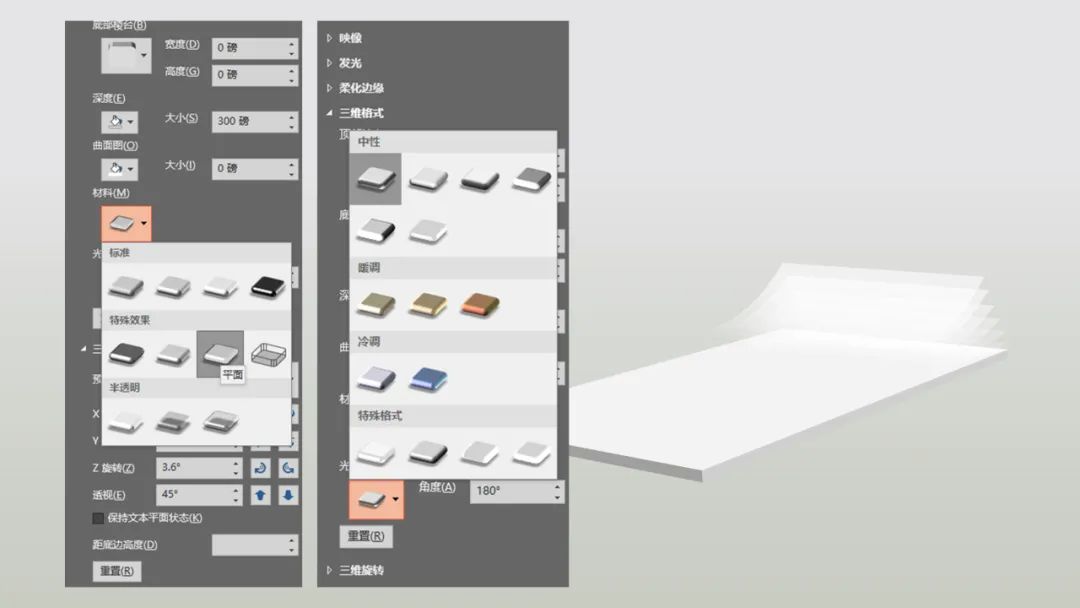Click the clockwise Z rotation icon
Screen dimensions: 1080x608
click(x=260, y=468)
